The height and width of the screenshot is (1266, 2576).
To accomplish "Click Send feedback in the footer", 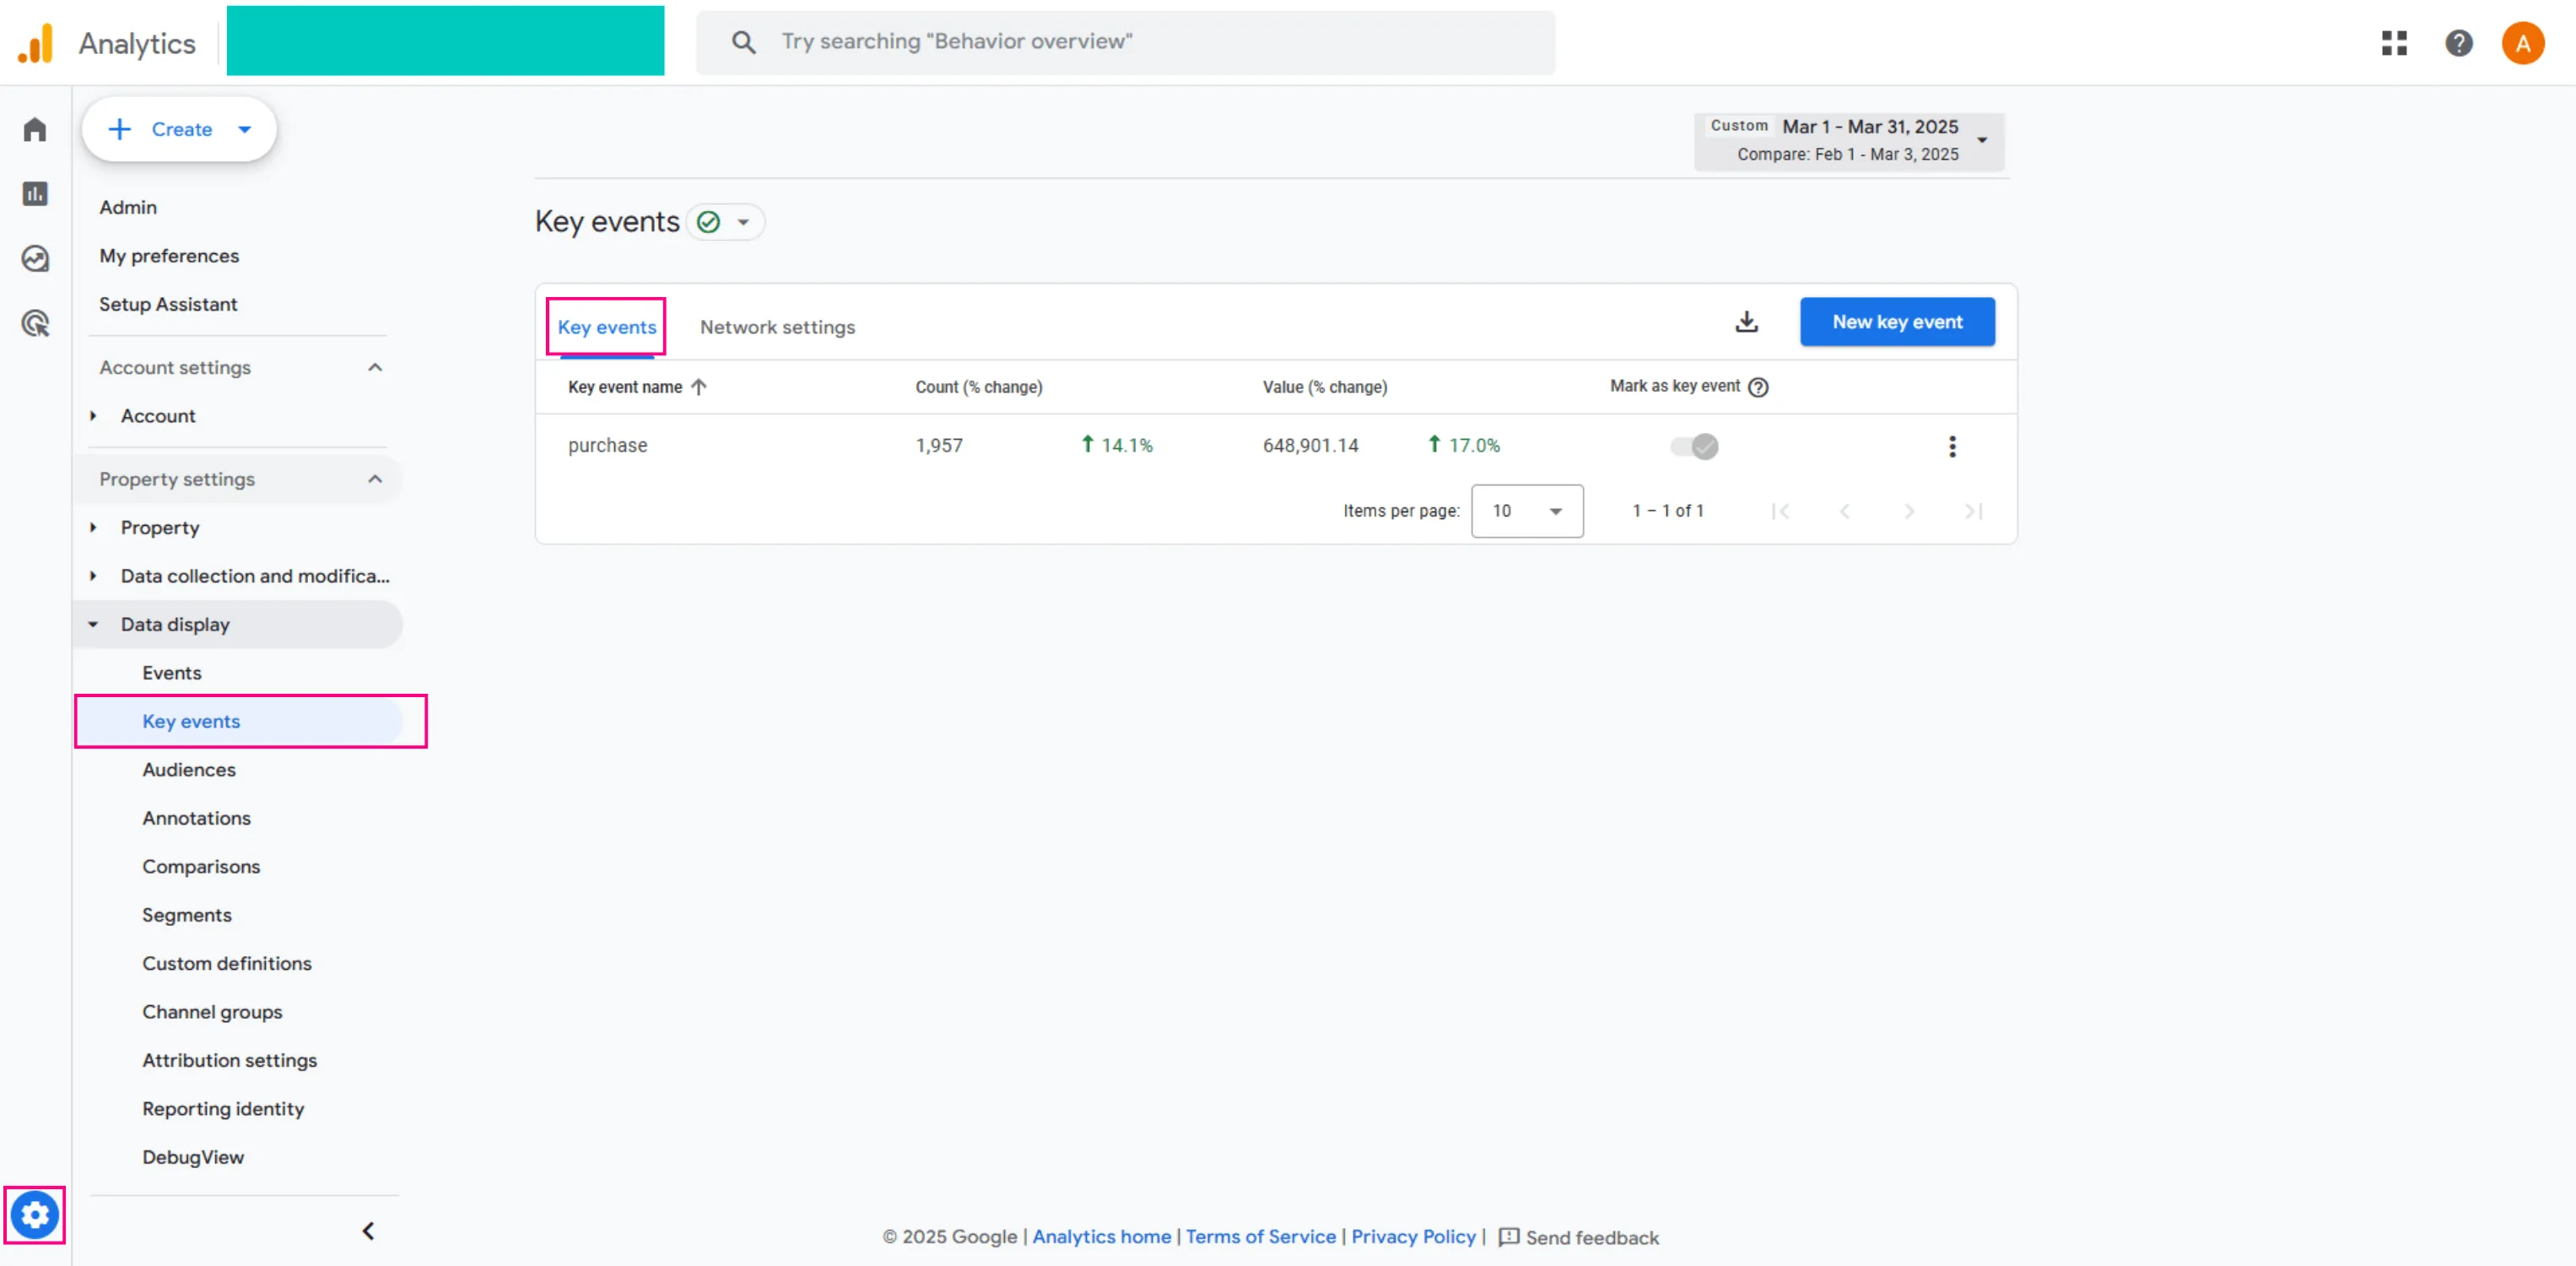I will pyautogui.click(x=1578, y=1238).
